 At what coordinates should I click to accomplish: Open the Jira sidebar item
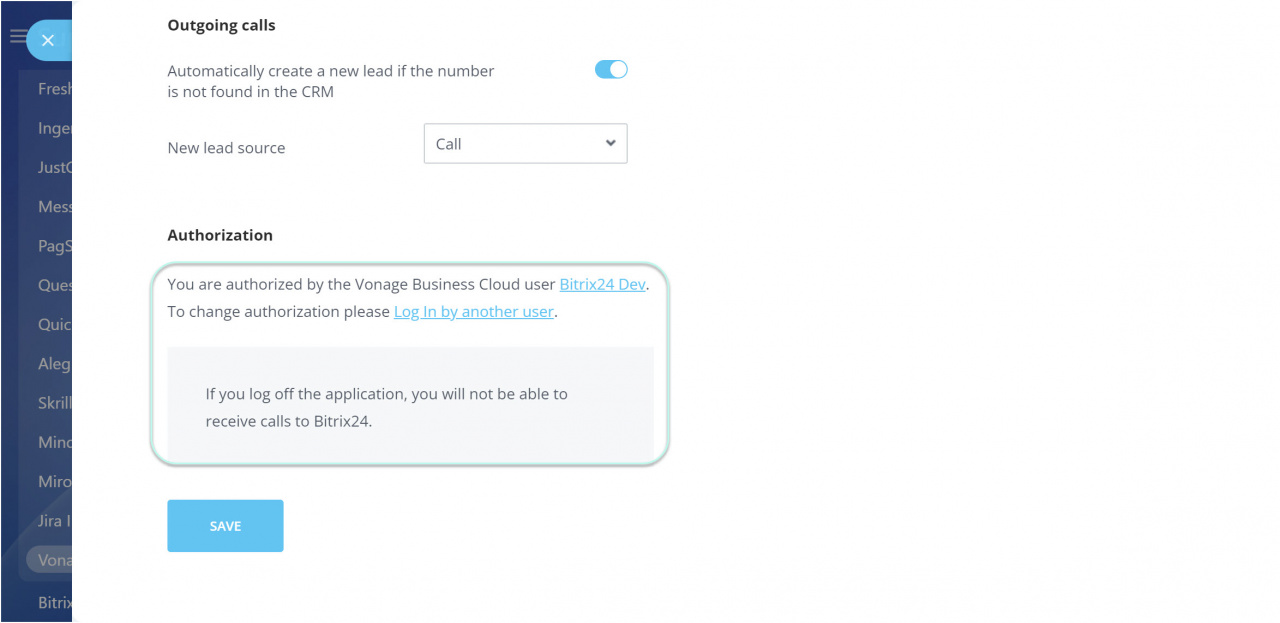pyautogui.click(x=54, y=521)
